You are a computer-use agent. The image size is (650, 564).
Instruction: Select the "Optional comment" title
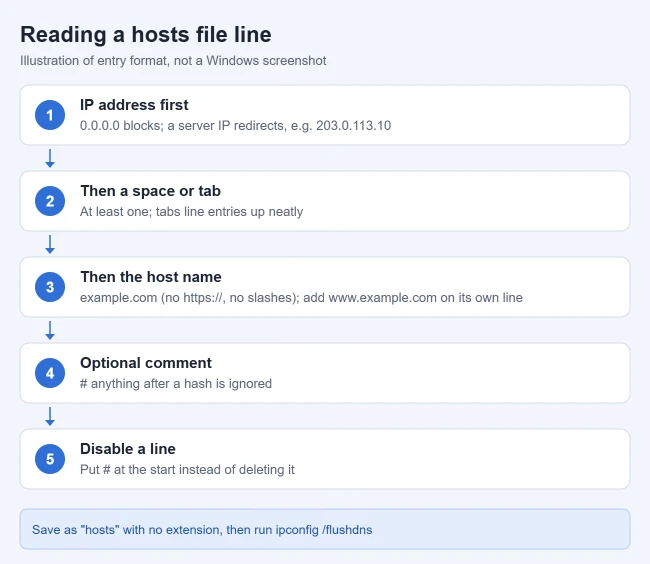(146, 363)
